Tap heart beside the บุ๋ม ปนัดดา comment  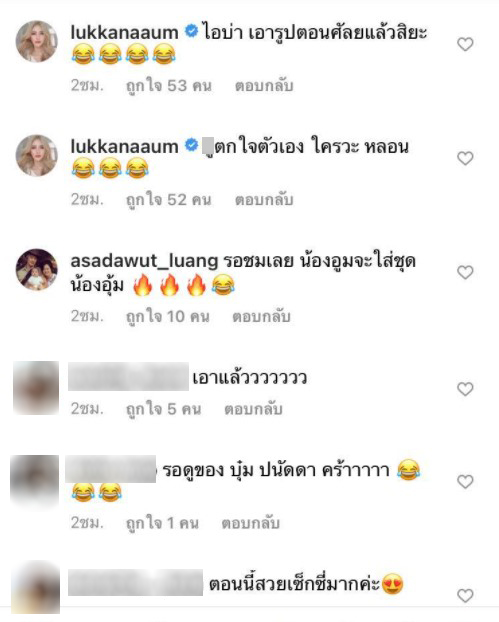coord(465,482)
